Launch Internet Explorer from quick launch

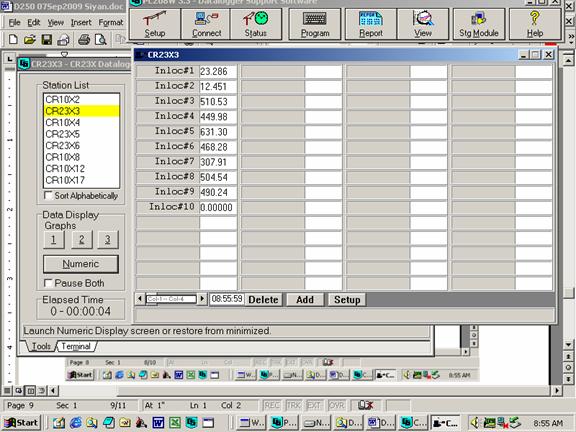(x=76, y=423)
